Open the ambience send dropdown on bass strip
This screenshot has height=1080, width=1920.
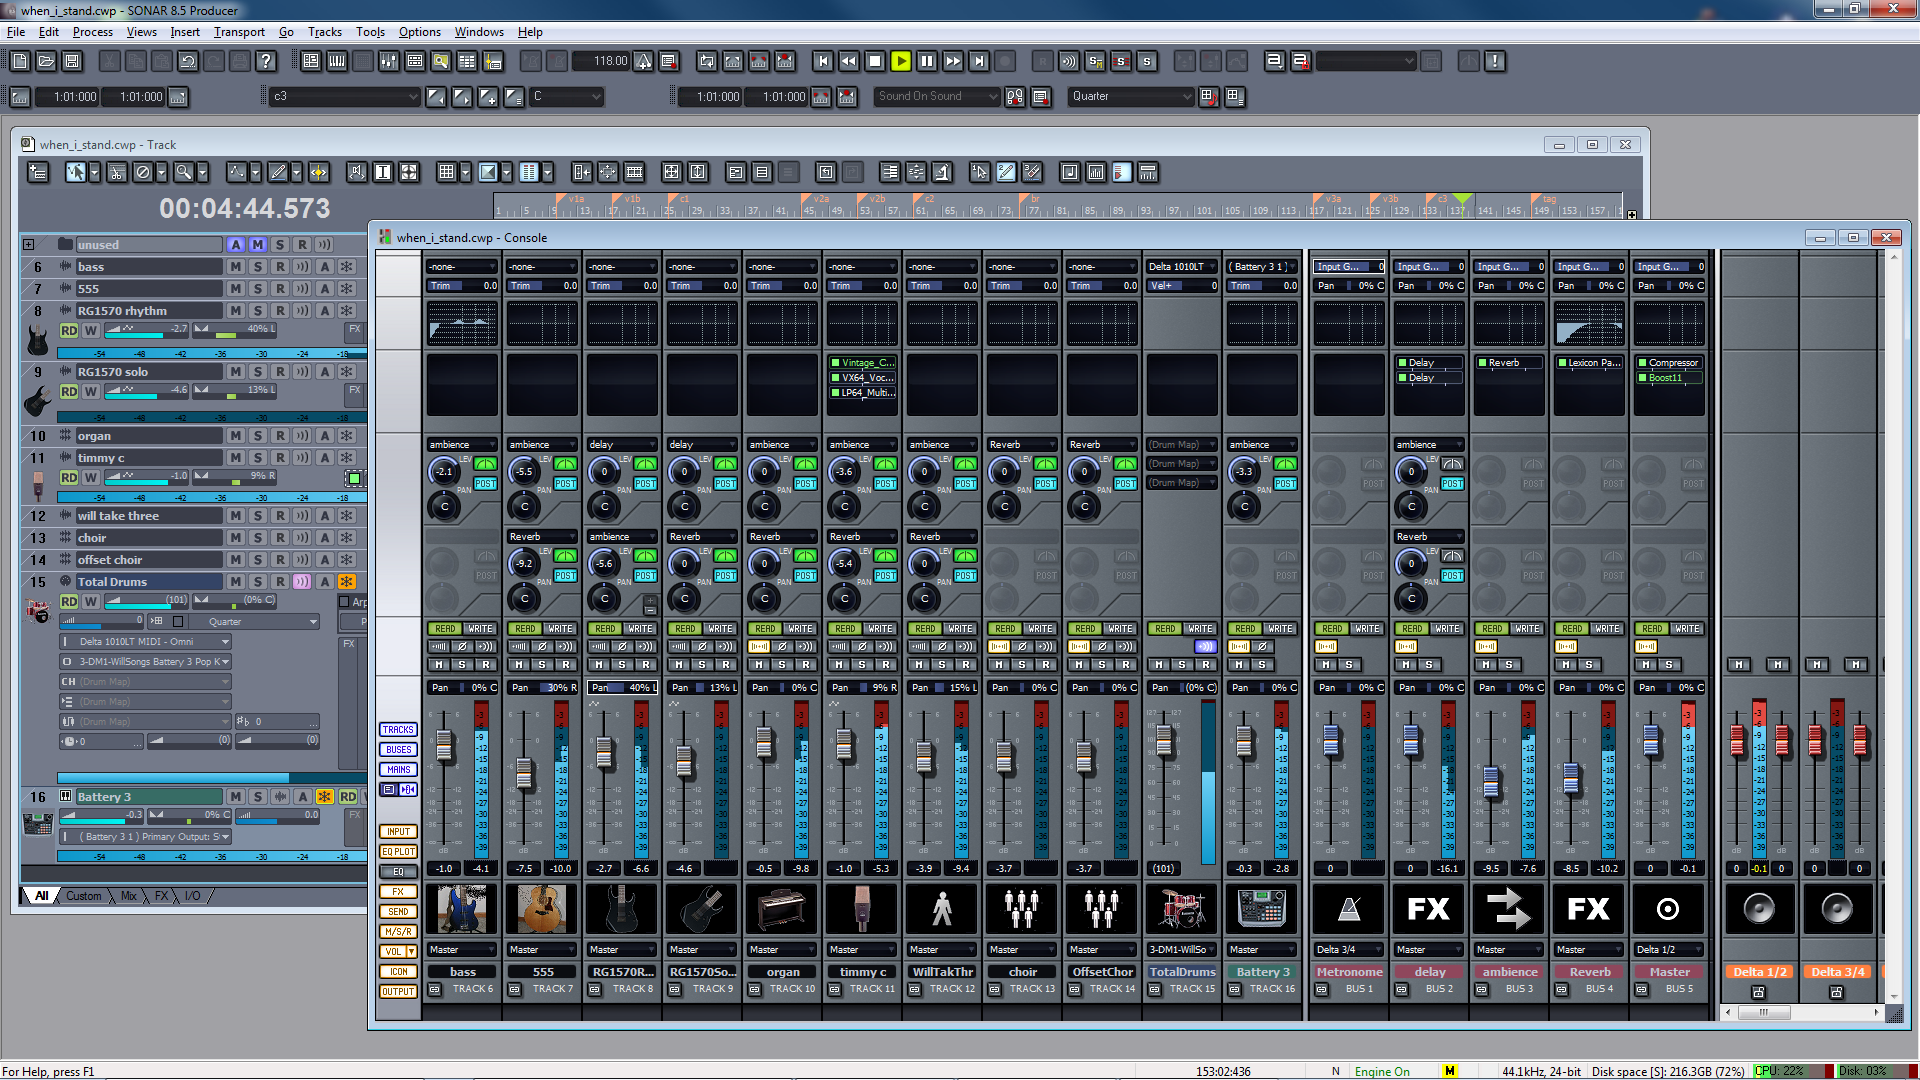(x=462, y=445)
